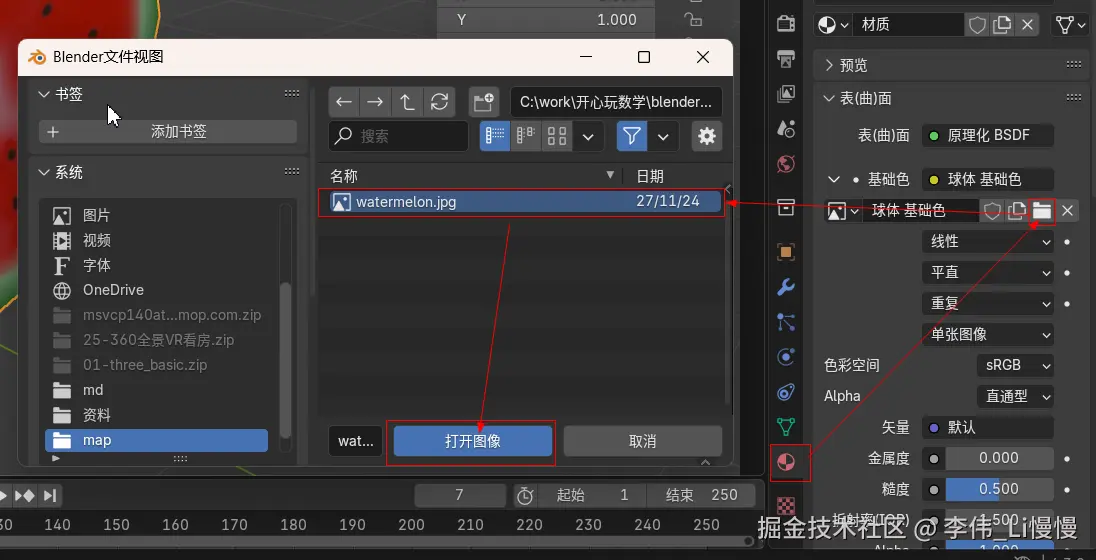Switch to vertical list view
Screen dimensions: 1096x560
click(x=495, y=136)
